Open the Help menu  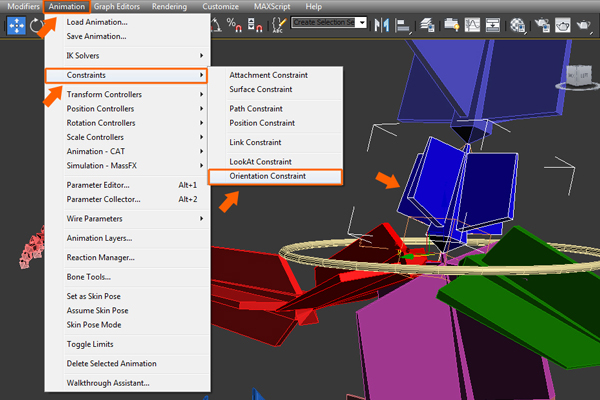[x=313, y=7]
